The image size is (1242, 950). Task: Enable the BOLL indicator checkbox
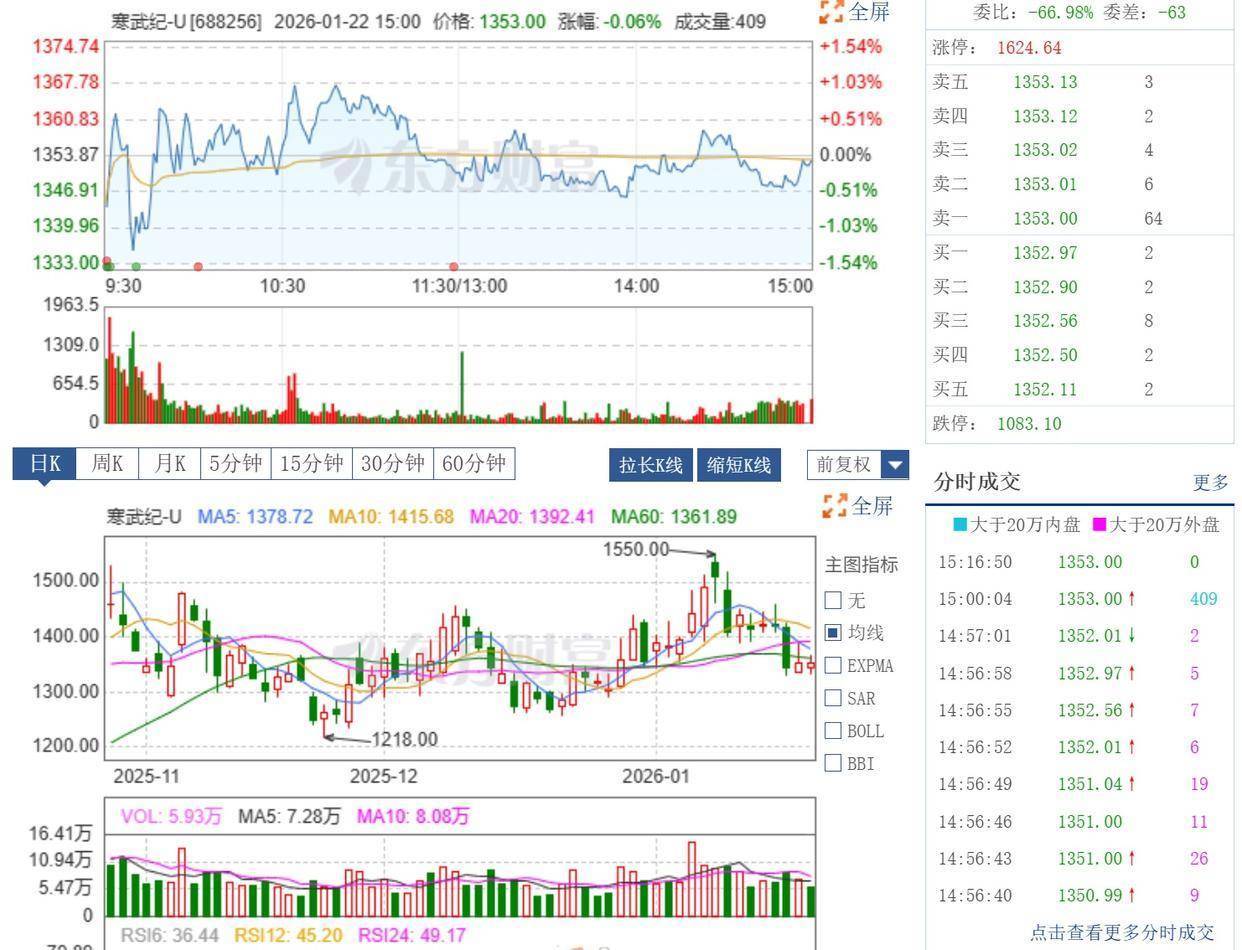pyautogui.click(x=833, y=731)
